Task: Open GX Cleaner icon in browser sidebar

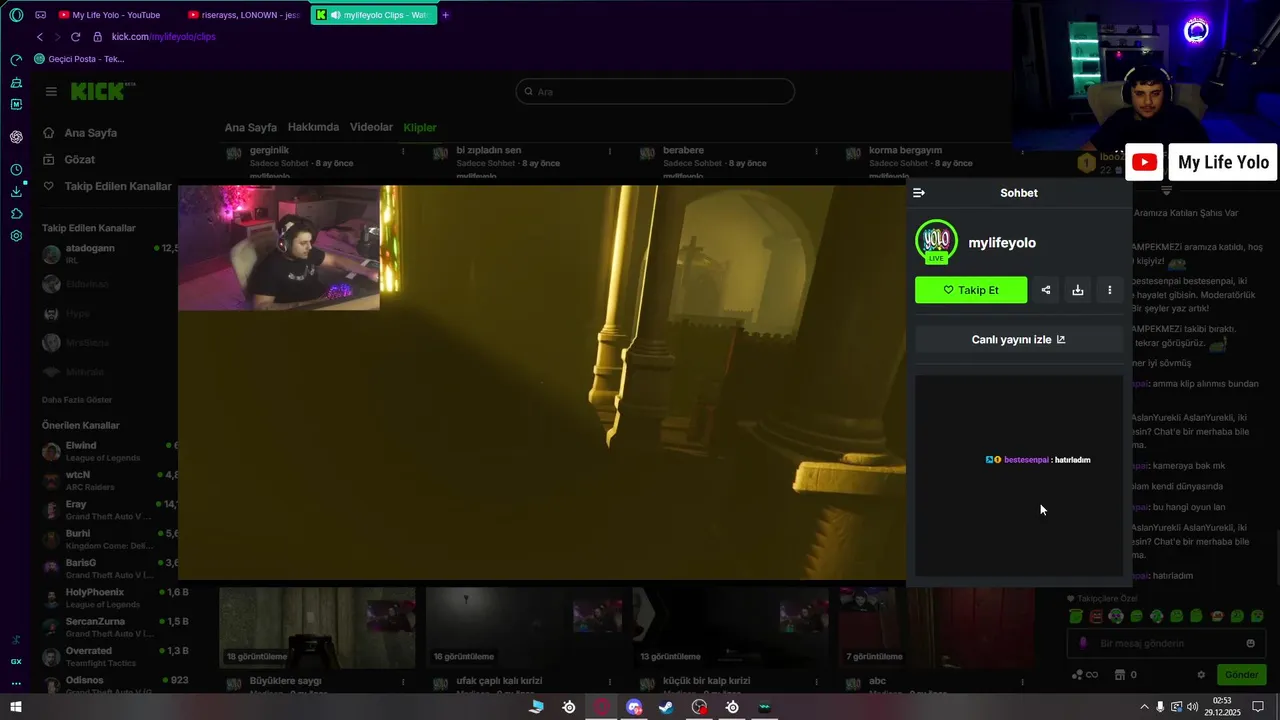Action: click(16, 82)
